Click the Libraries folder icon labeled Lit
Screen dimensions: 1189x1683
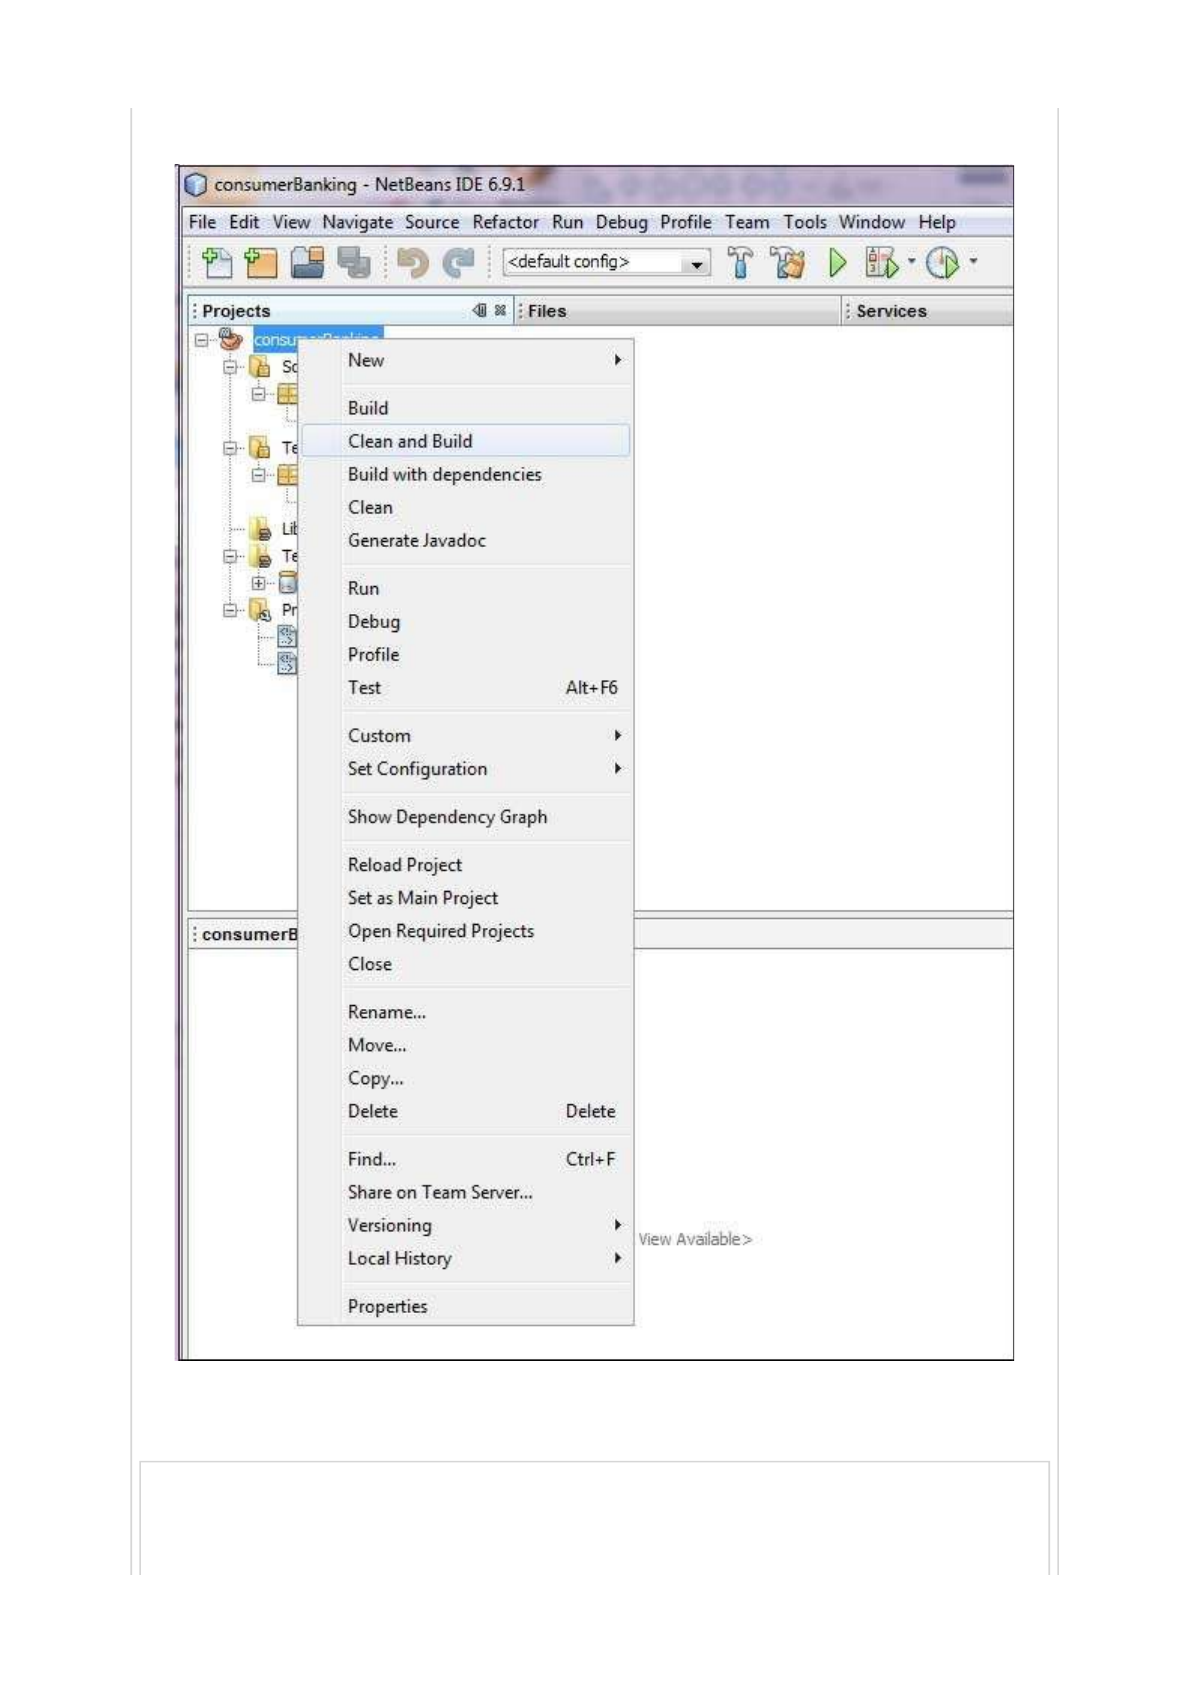click(260, 528)
